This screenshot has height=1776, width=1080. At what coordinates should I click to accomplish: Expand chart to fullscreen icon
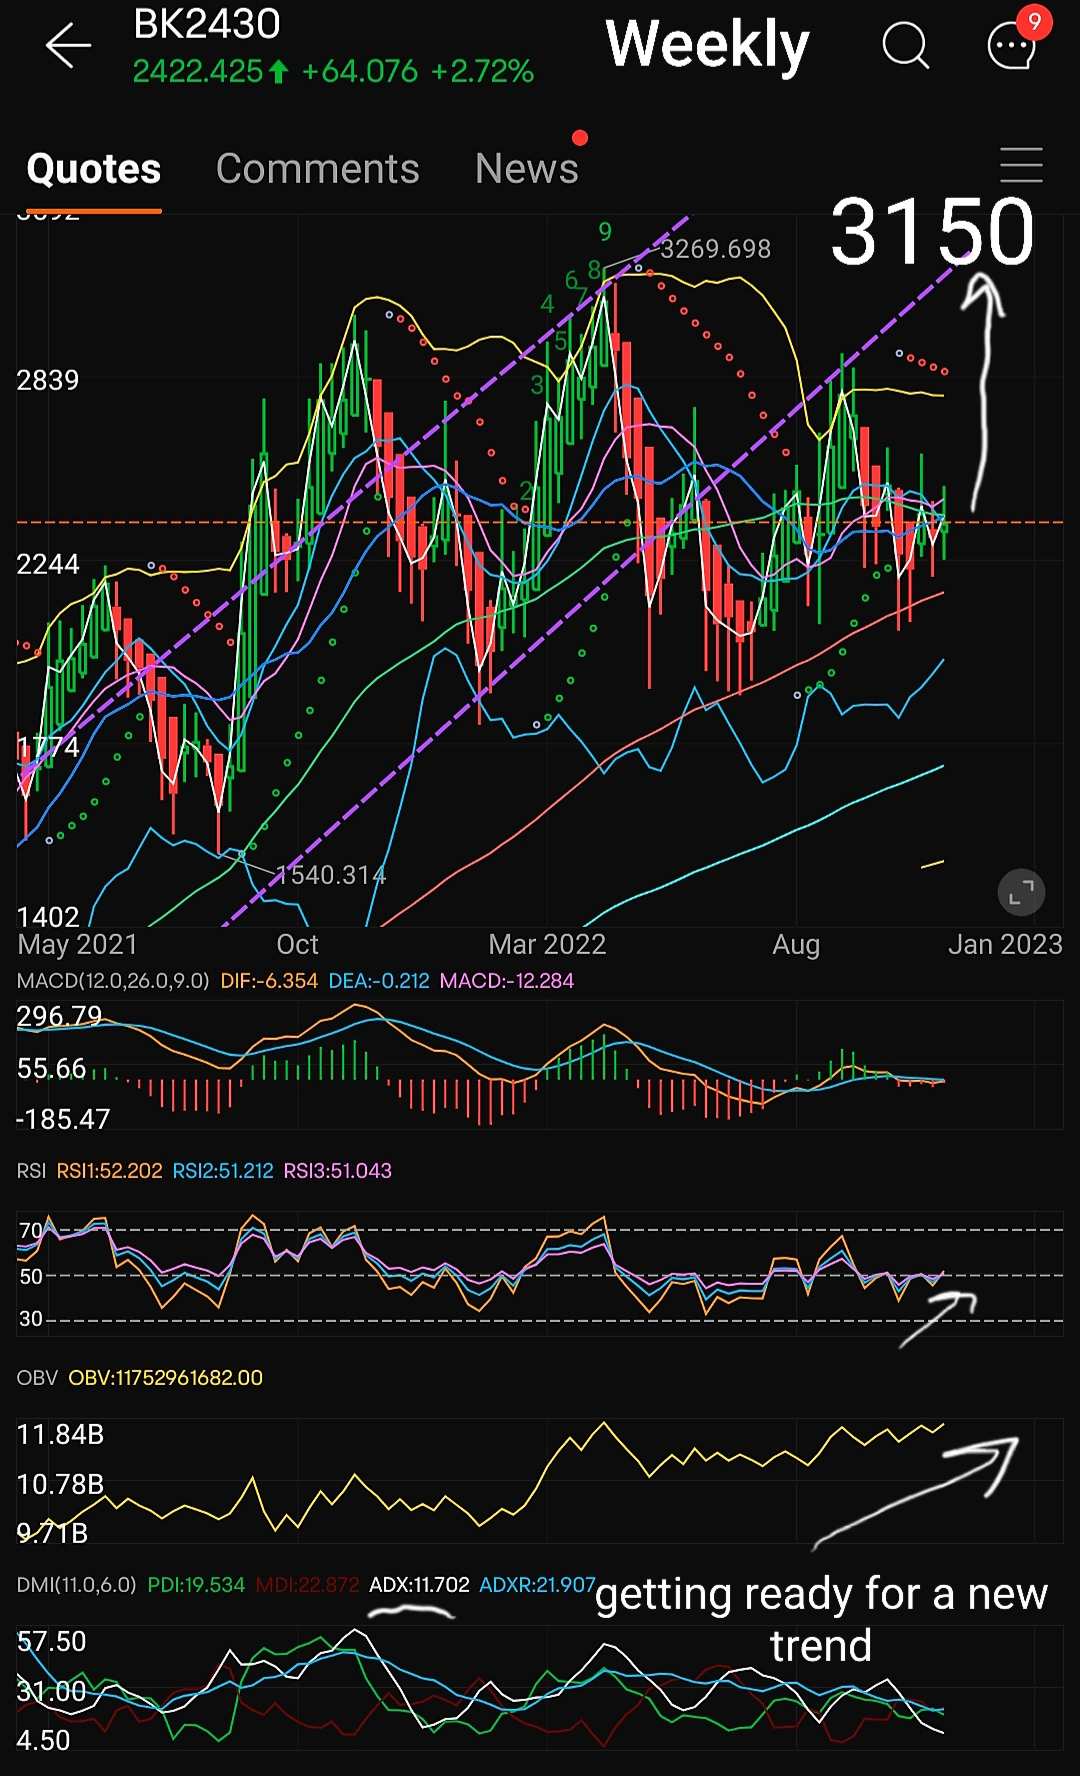click(x=1021, y=892)
